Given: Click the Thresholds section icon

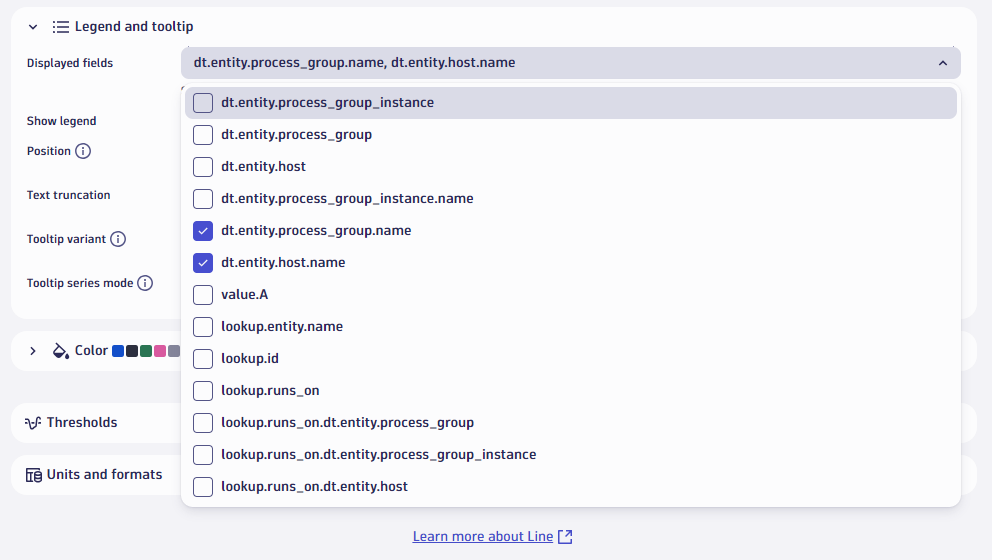Looking at the screenshot, I should [33, 423].
